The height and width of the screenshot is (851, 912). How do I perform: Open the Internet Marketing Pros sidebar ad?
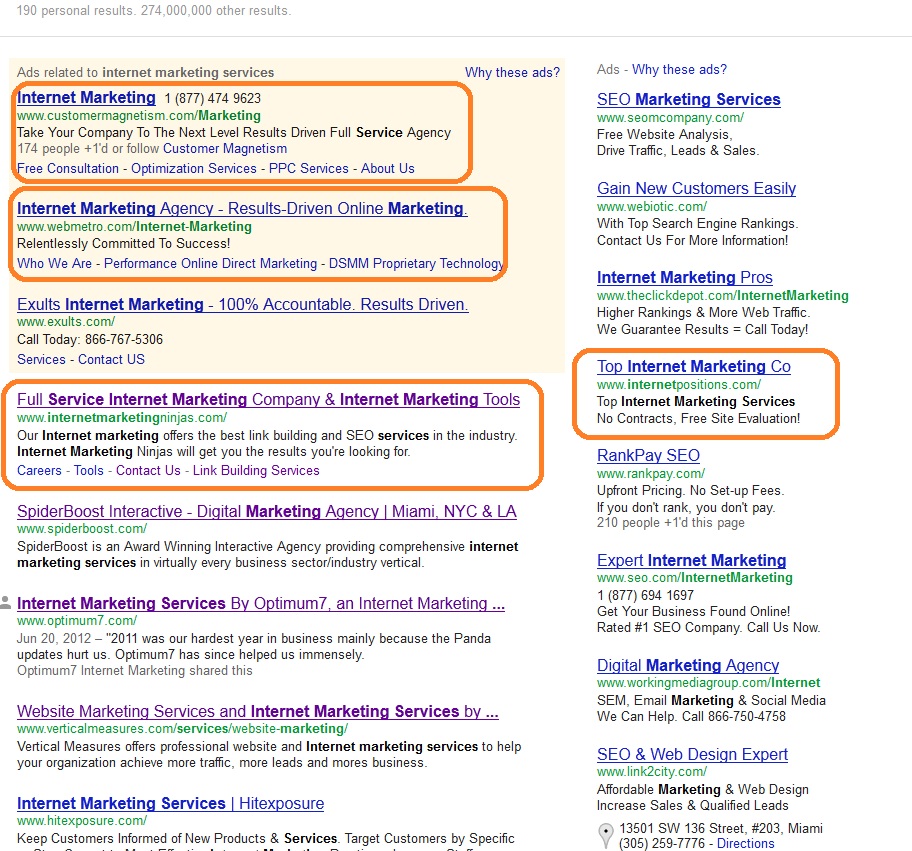pos(685,277)
